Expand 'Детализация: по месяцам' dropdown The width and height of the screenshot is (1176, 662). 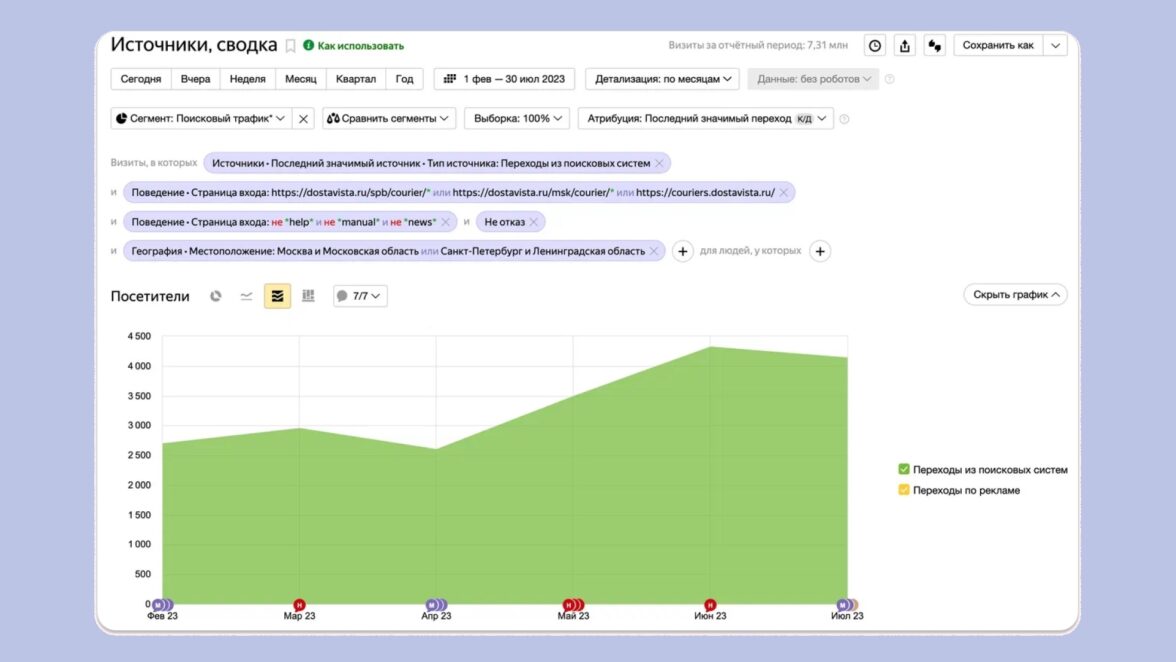pyautogui.click(x=662, y=79)
